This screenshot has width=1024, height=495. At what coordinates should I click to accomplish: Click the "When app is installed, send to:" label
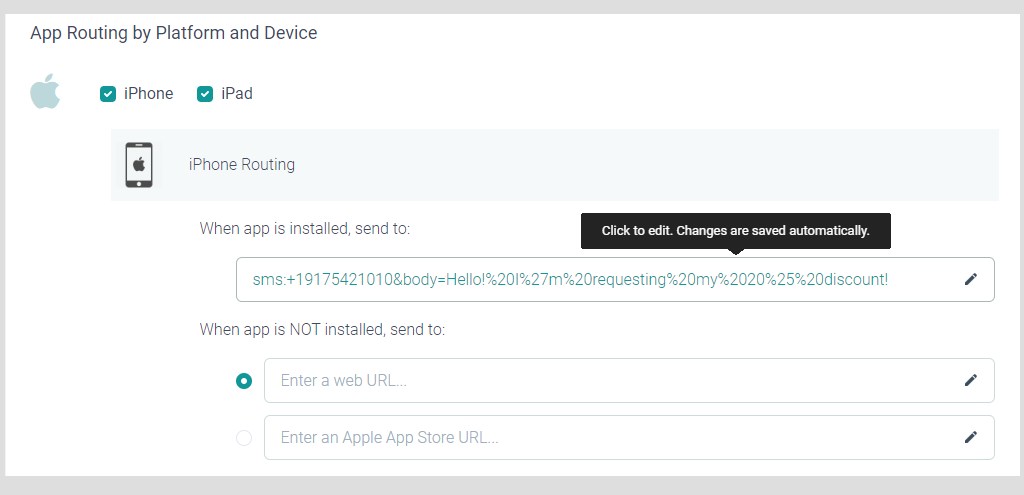point(304,229)
